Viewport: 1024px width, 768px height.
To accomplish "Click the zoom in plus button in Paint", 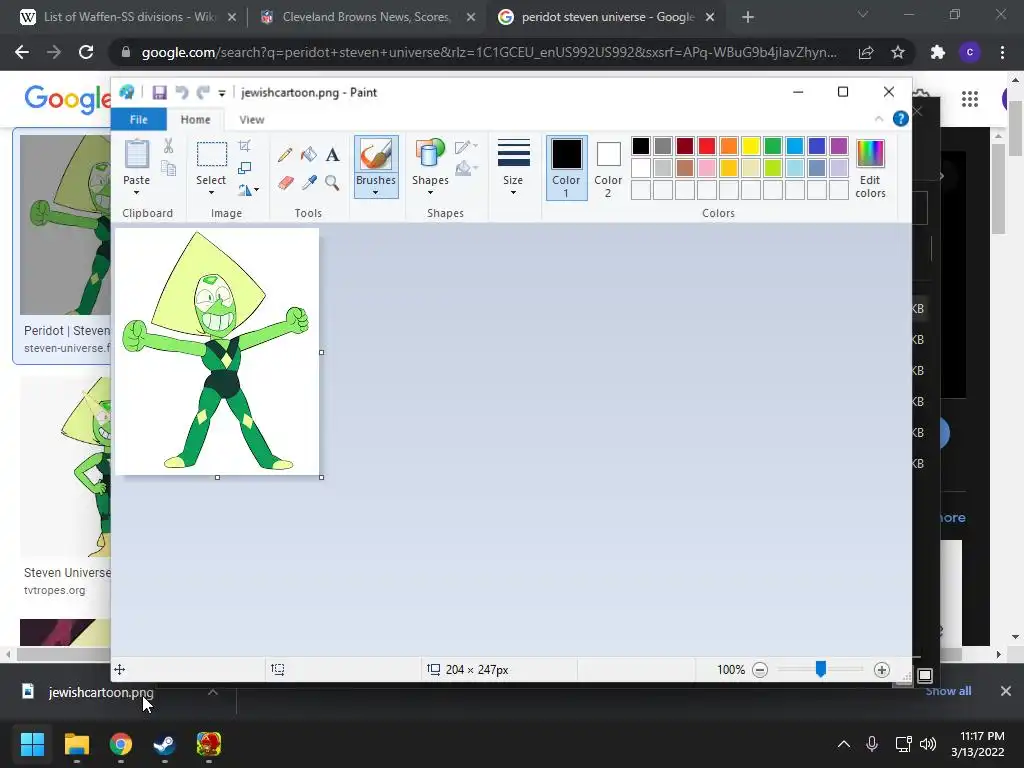I will (x=882, y=670).
